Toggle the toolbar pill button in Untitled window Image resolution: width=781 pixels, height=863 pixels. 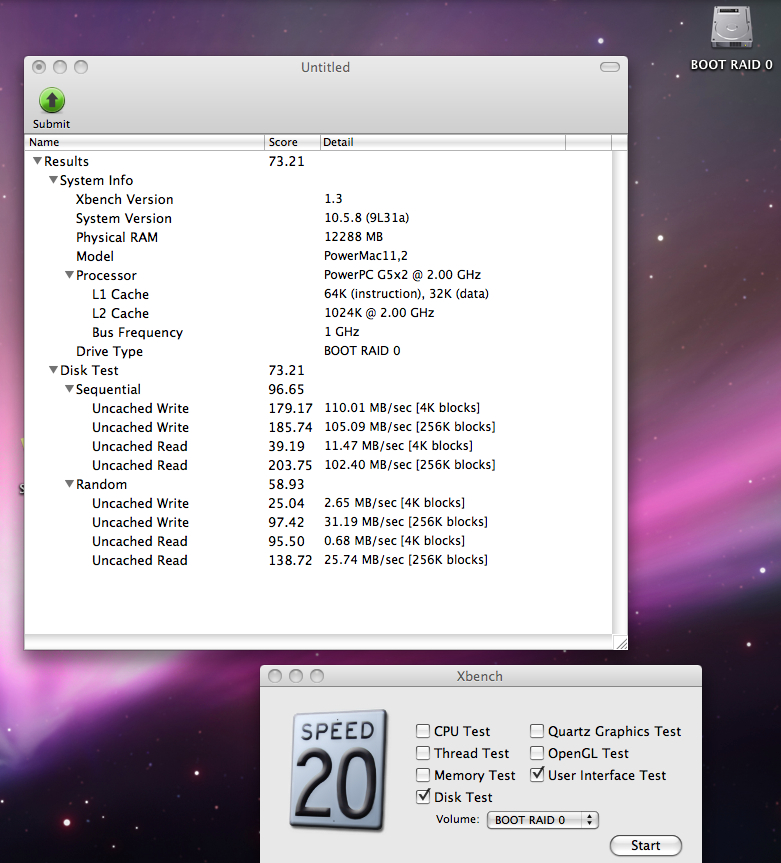pyautogui.click(x=609, y=67)
